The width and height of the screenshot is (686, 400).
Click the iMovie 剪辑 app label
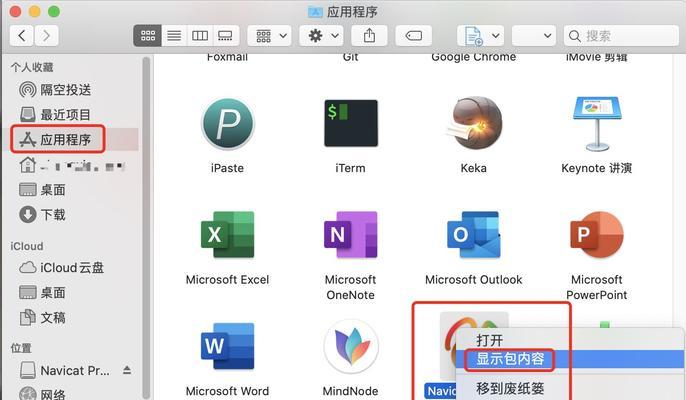click(x=597, y=57)
